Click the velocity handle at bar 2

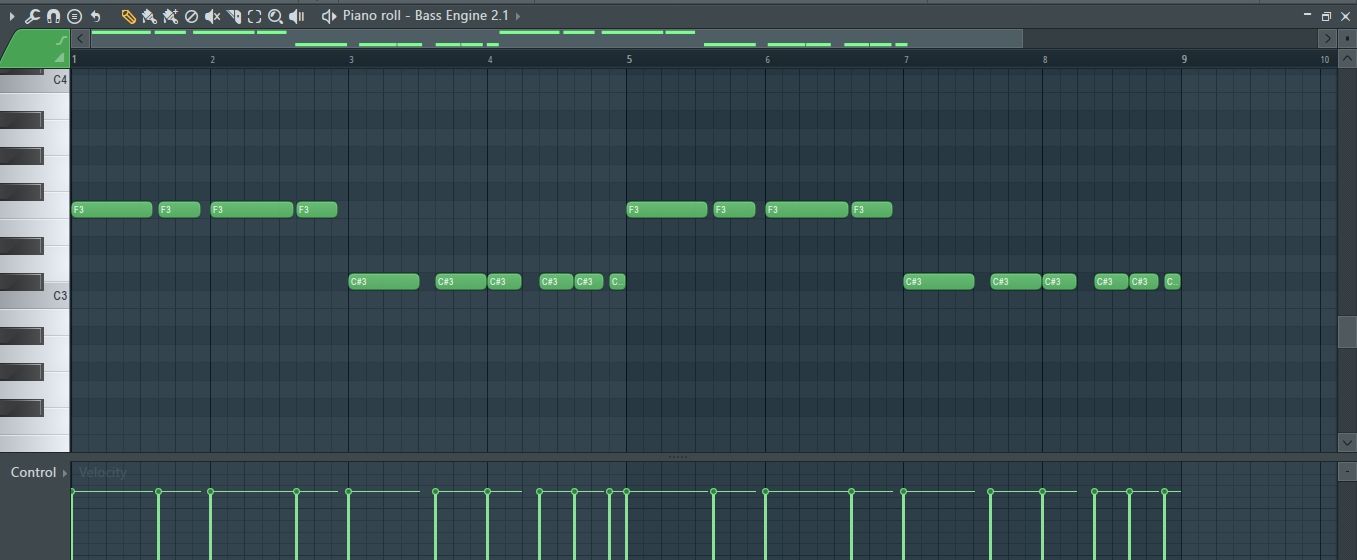coord(210,491)
